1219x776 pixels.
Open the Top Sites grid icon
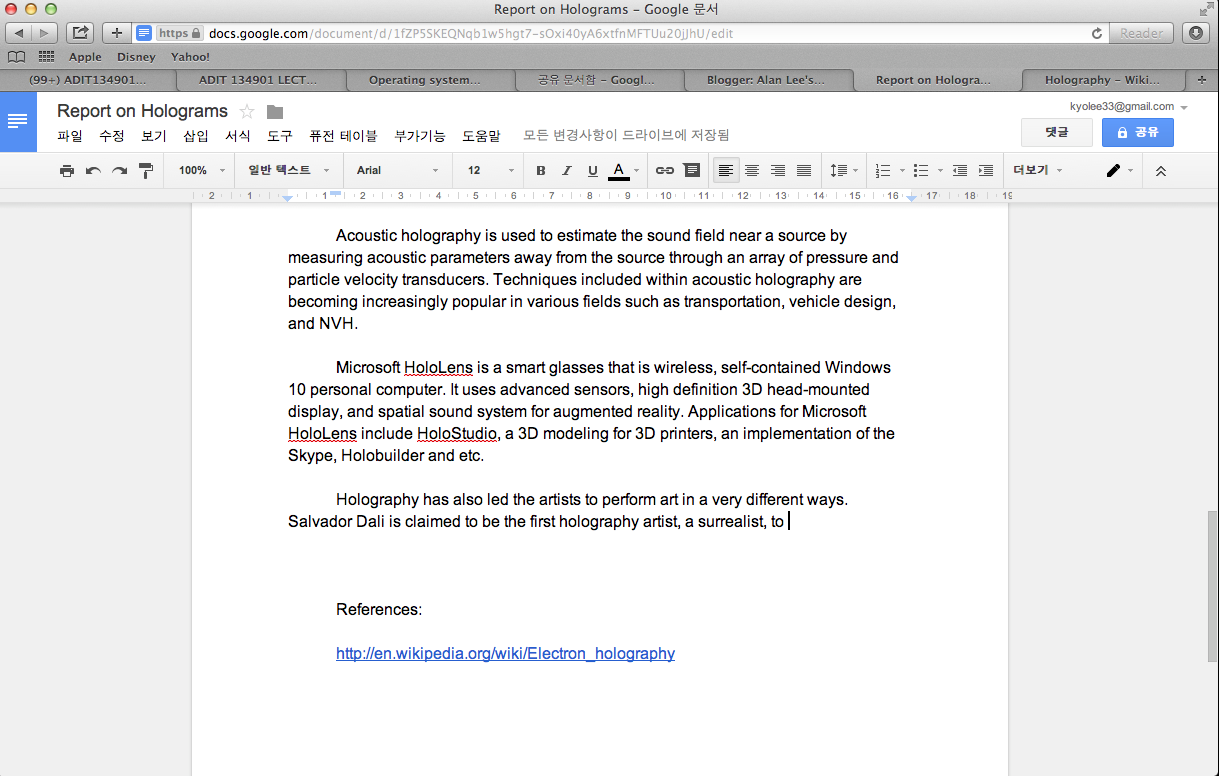pyautogui.click(x=46, y=57)
